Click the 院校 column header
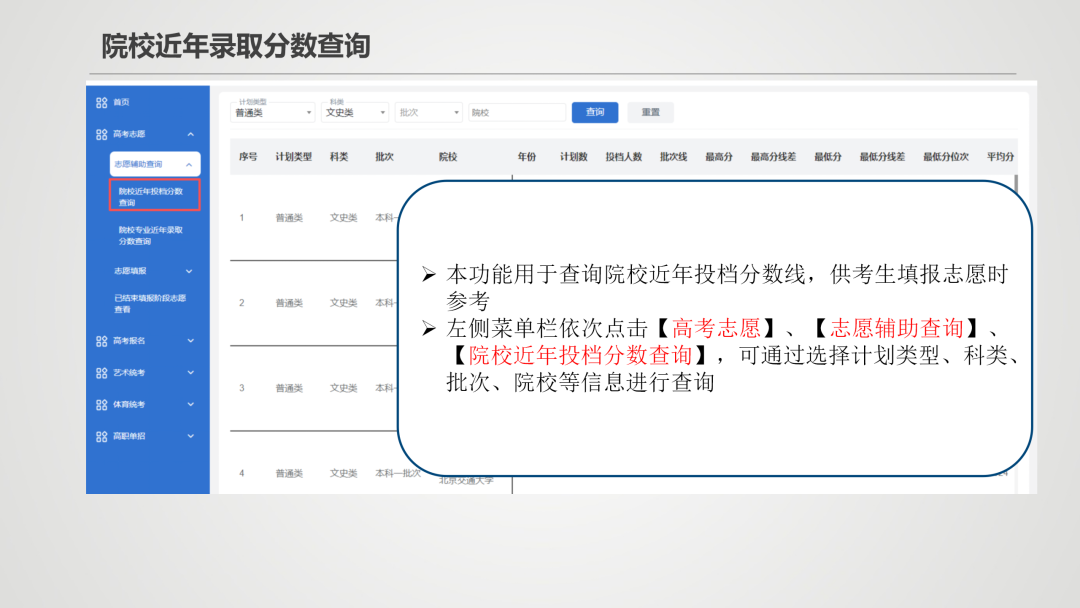 (x=448, y=157)
